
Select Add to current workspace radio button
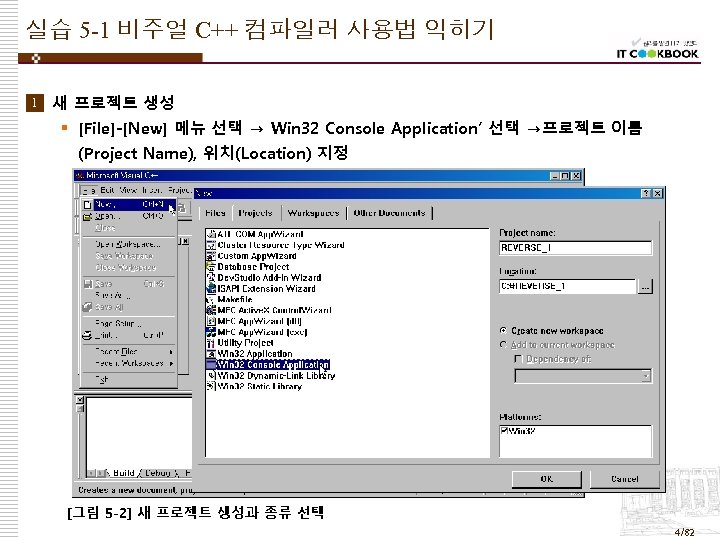pos(503,345)
